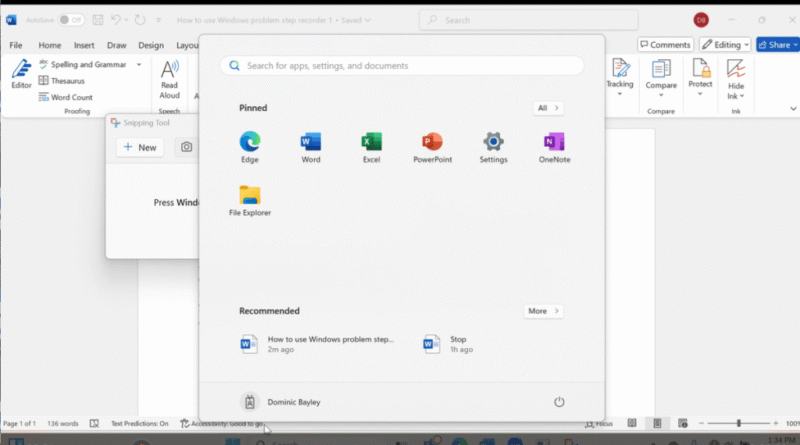The width and height of the screenshot is (800, 445).
Task: Open Comments pane
Action: (x=665, y=45)
